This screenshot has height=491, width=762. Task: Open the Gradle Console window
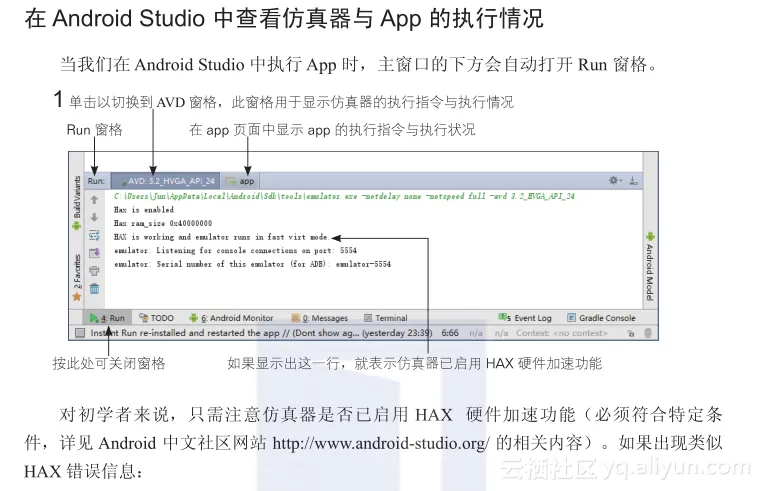[601, 318]
